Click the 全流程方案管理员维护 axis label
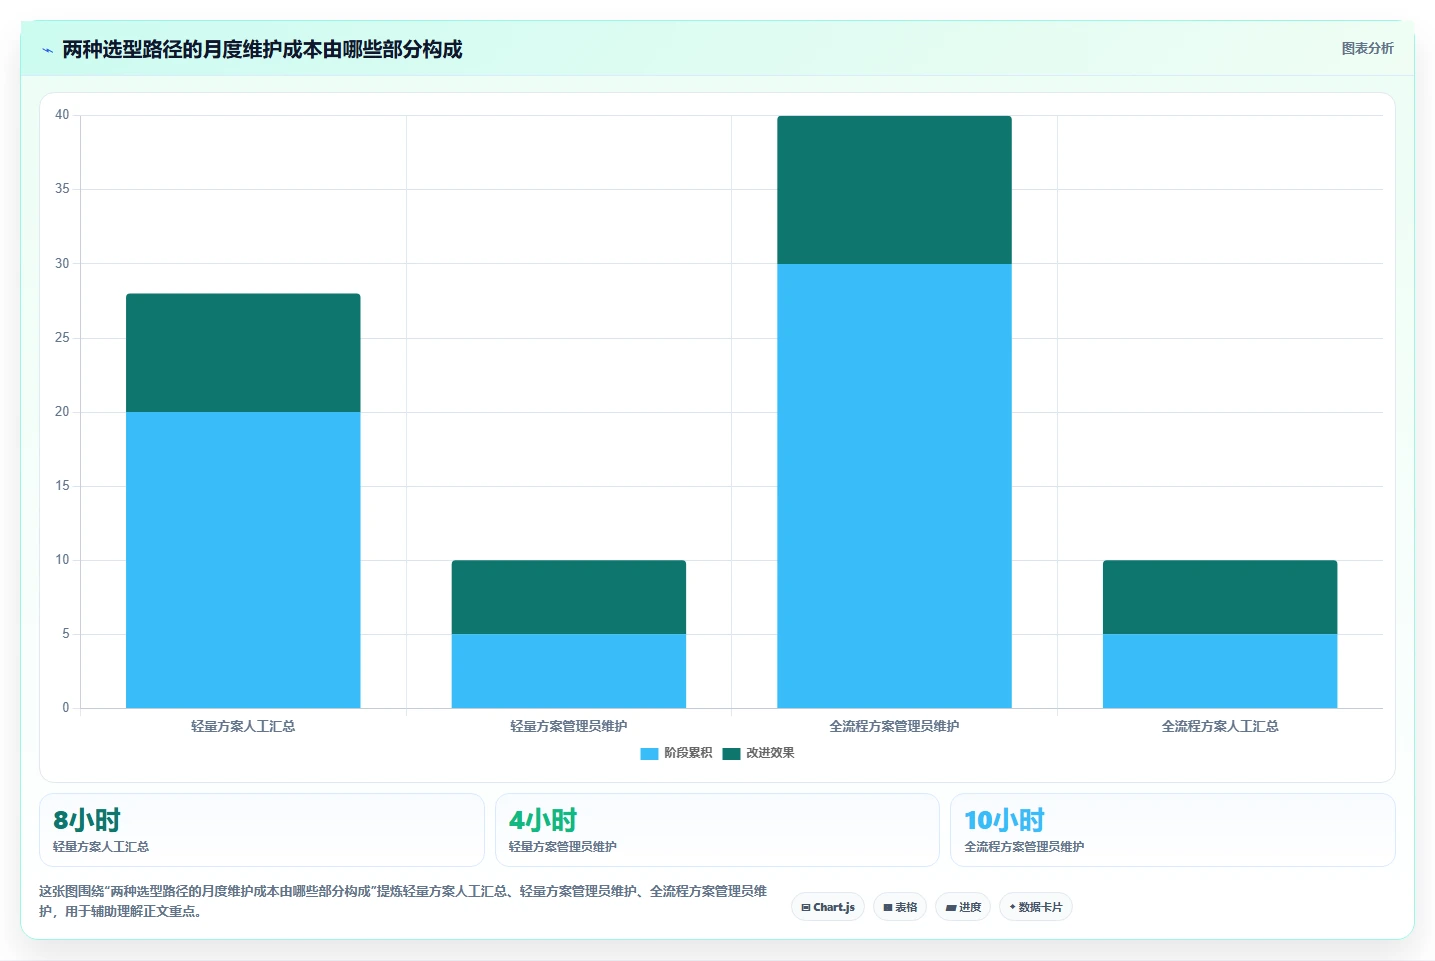This screenshot has height=961, width=1435. pyautogui.click(x=894, y=726)
